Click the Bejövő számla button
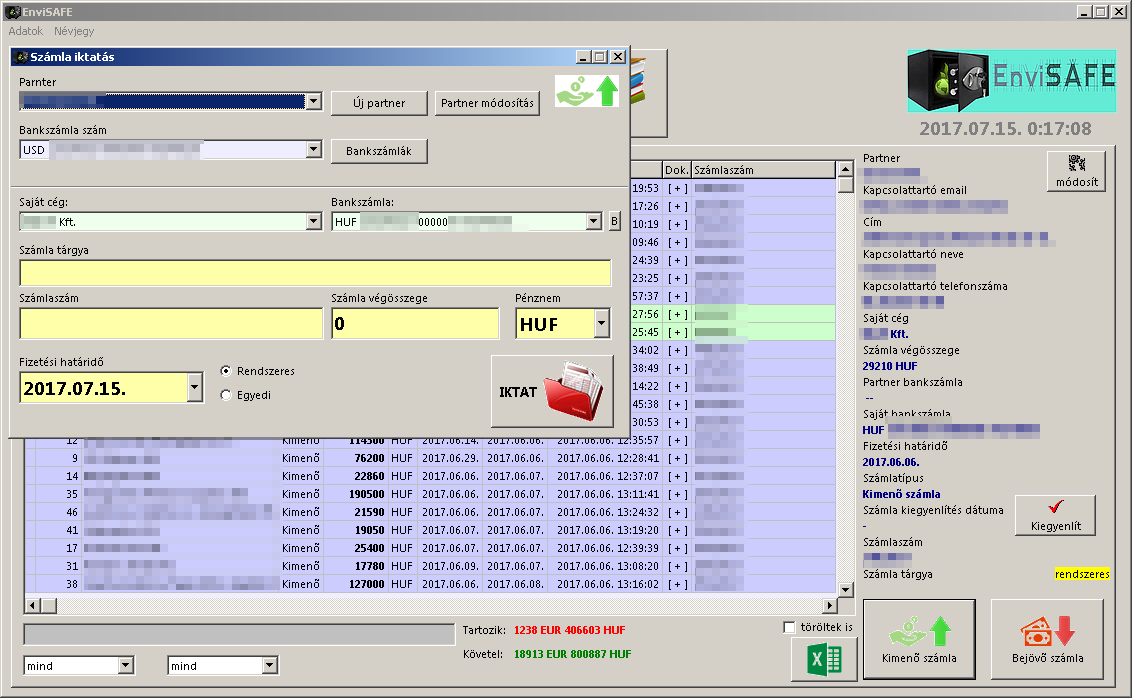This screenshot has width=1132, height=698. (x=1047, y=640)
